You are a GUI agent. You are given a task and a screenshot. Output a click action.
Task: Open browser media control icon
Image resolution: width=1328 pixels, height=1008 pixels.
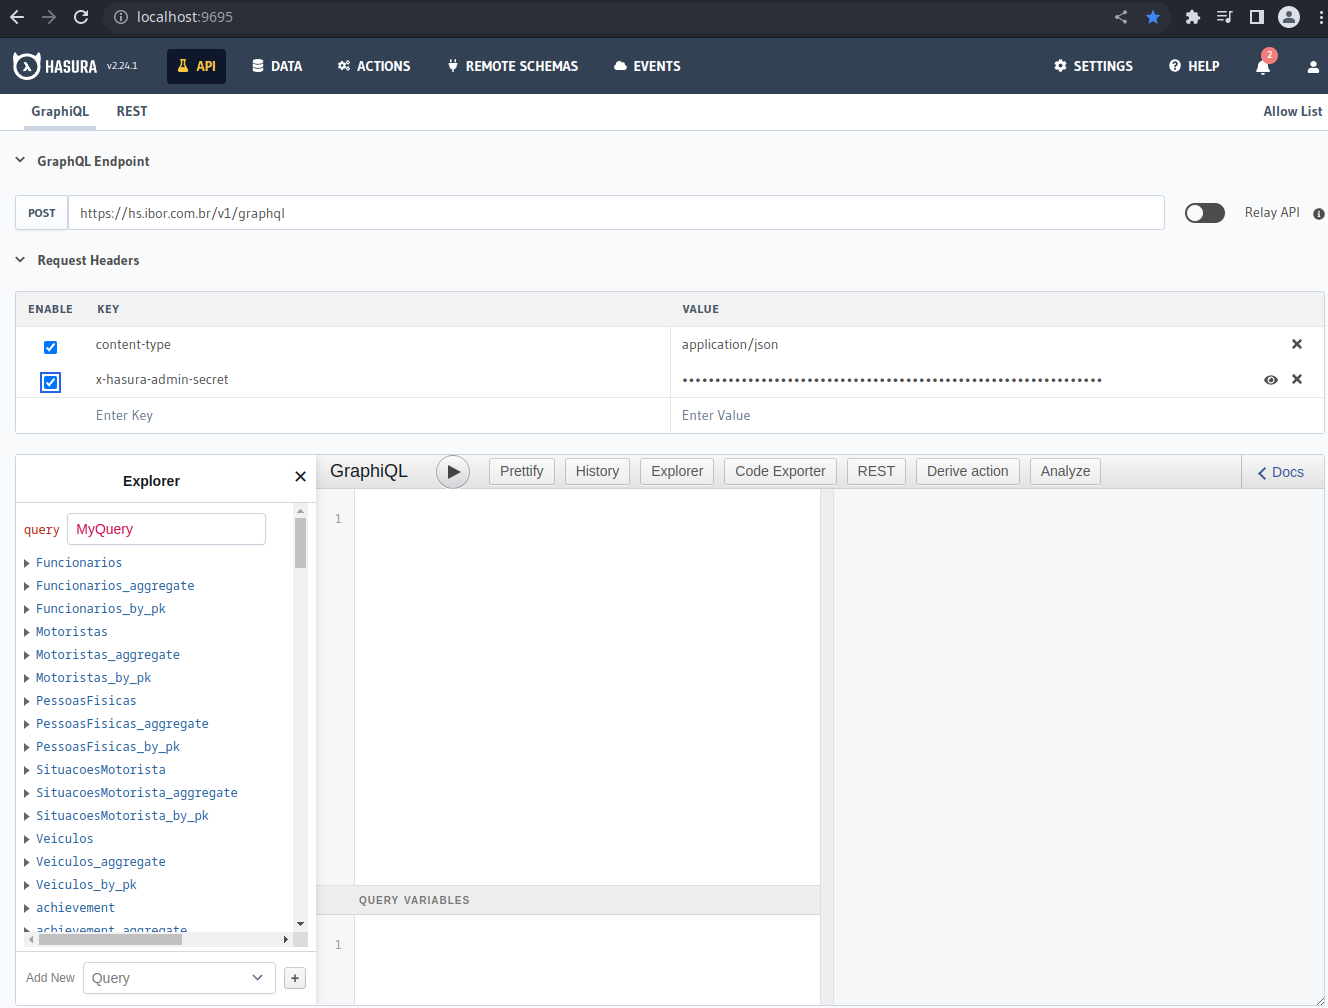[1224, 17]
